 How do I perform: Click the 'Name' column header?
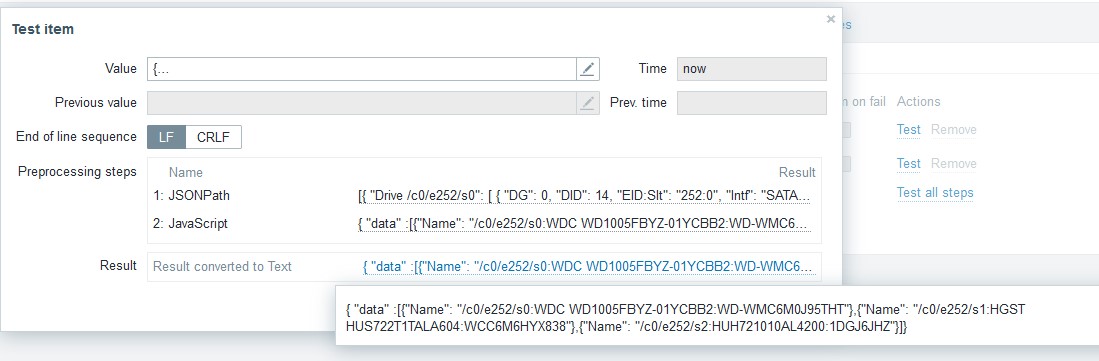tap(186, 172)
